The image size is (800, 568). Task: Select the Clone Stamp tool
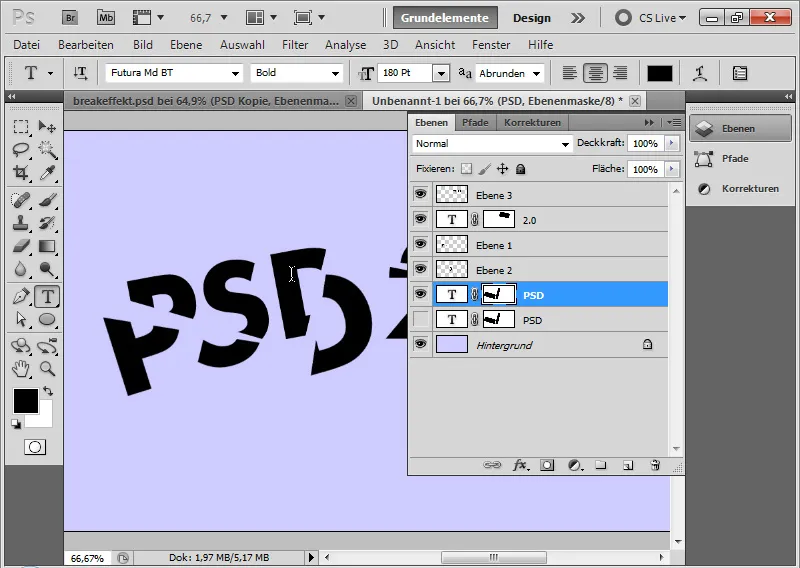click(20, 223)
